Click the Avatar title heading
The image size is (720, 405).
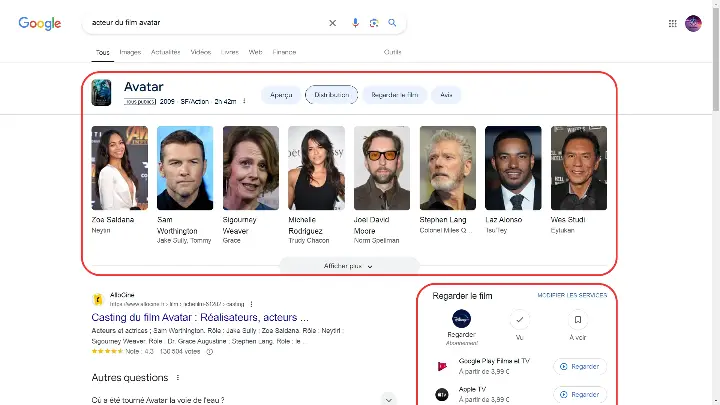tap(144, 87)
